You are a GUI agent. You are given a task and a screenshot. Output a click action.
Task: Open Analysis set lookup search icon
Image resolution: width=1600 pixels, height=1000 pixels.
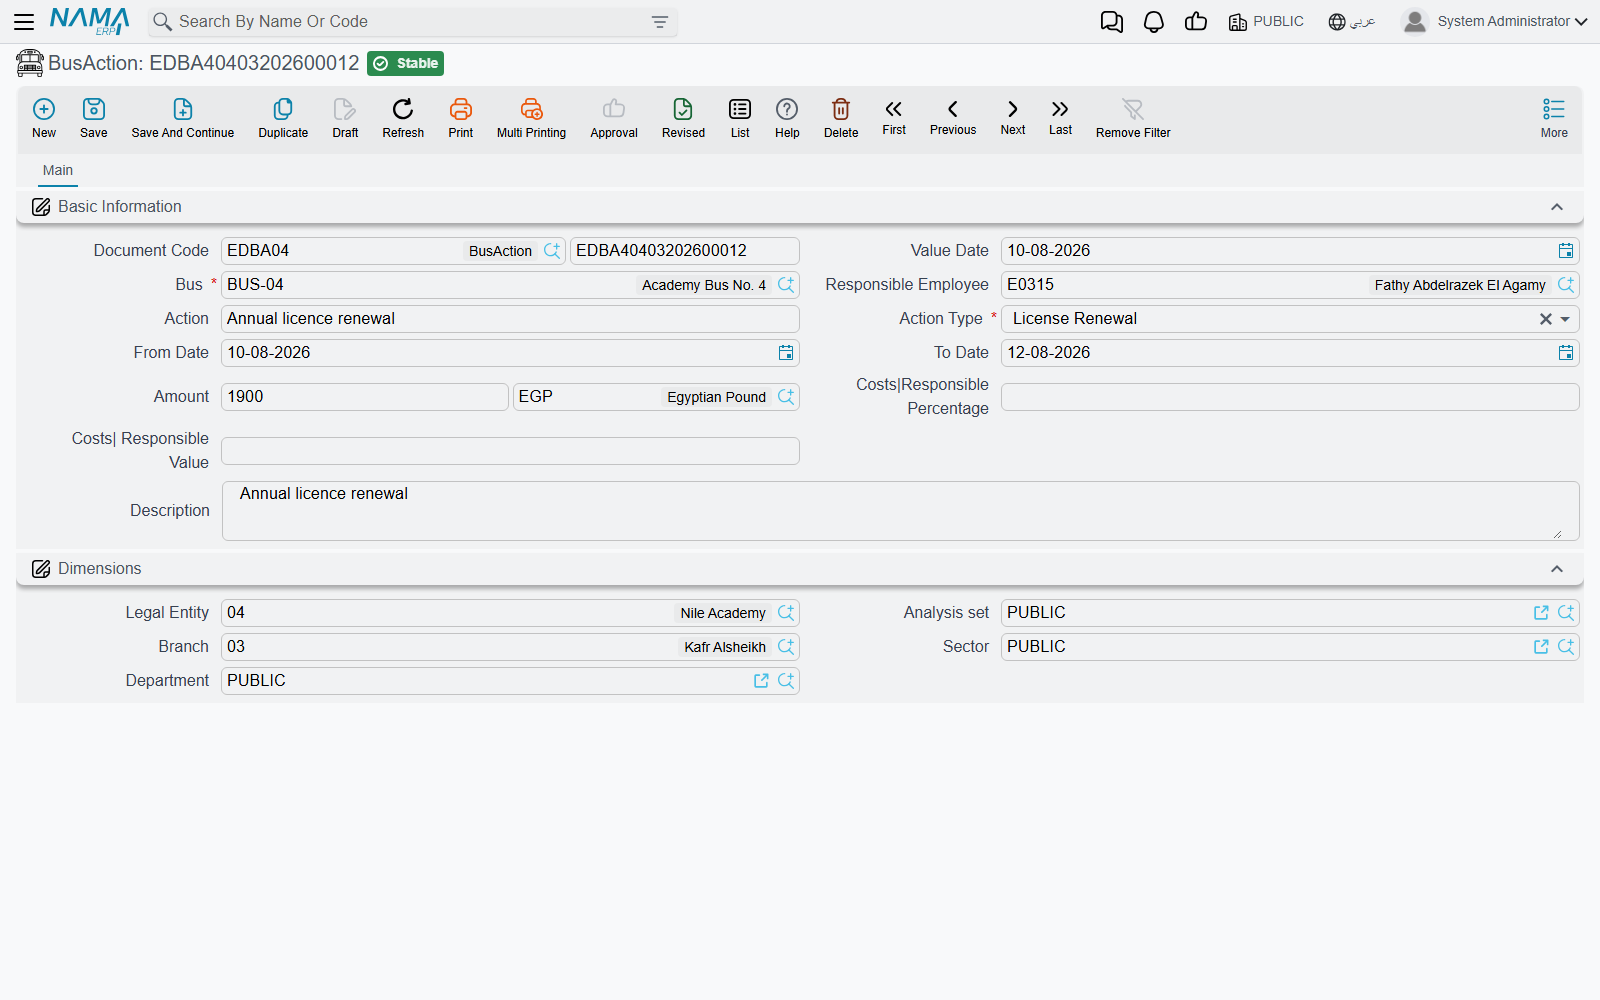(1566, 613)
